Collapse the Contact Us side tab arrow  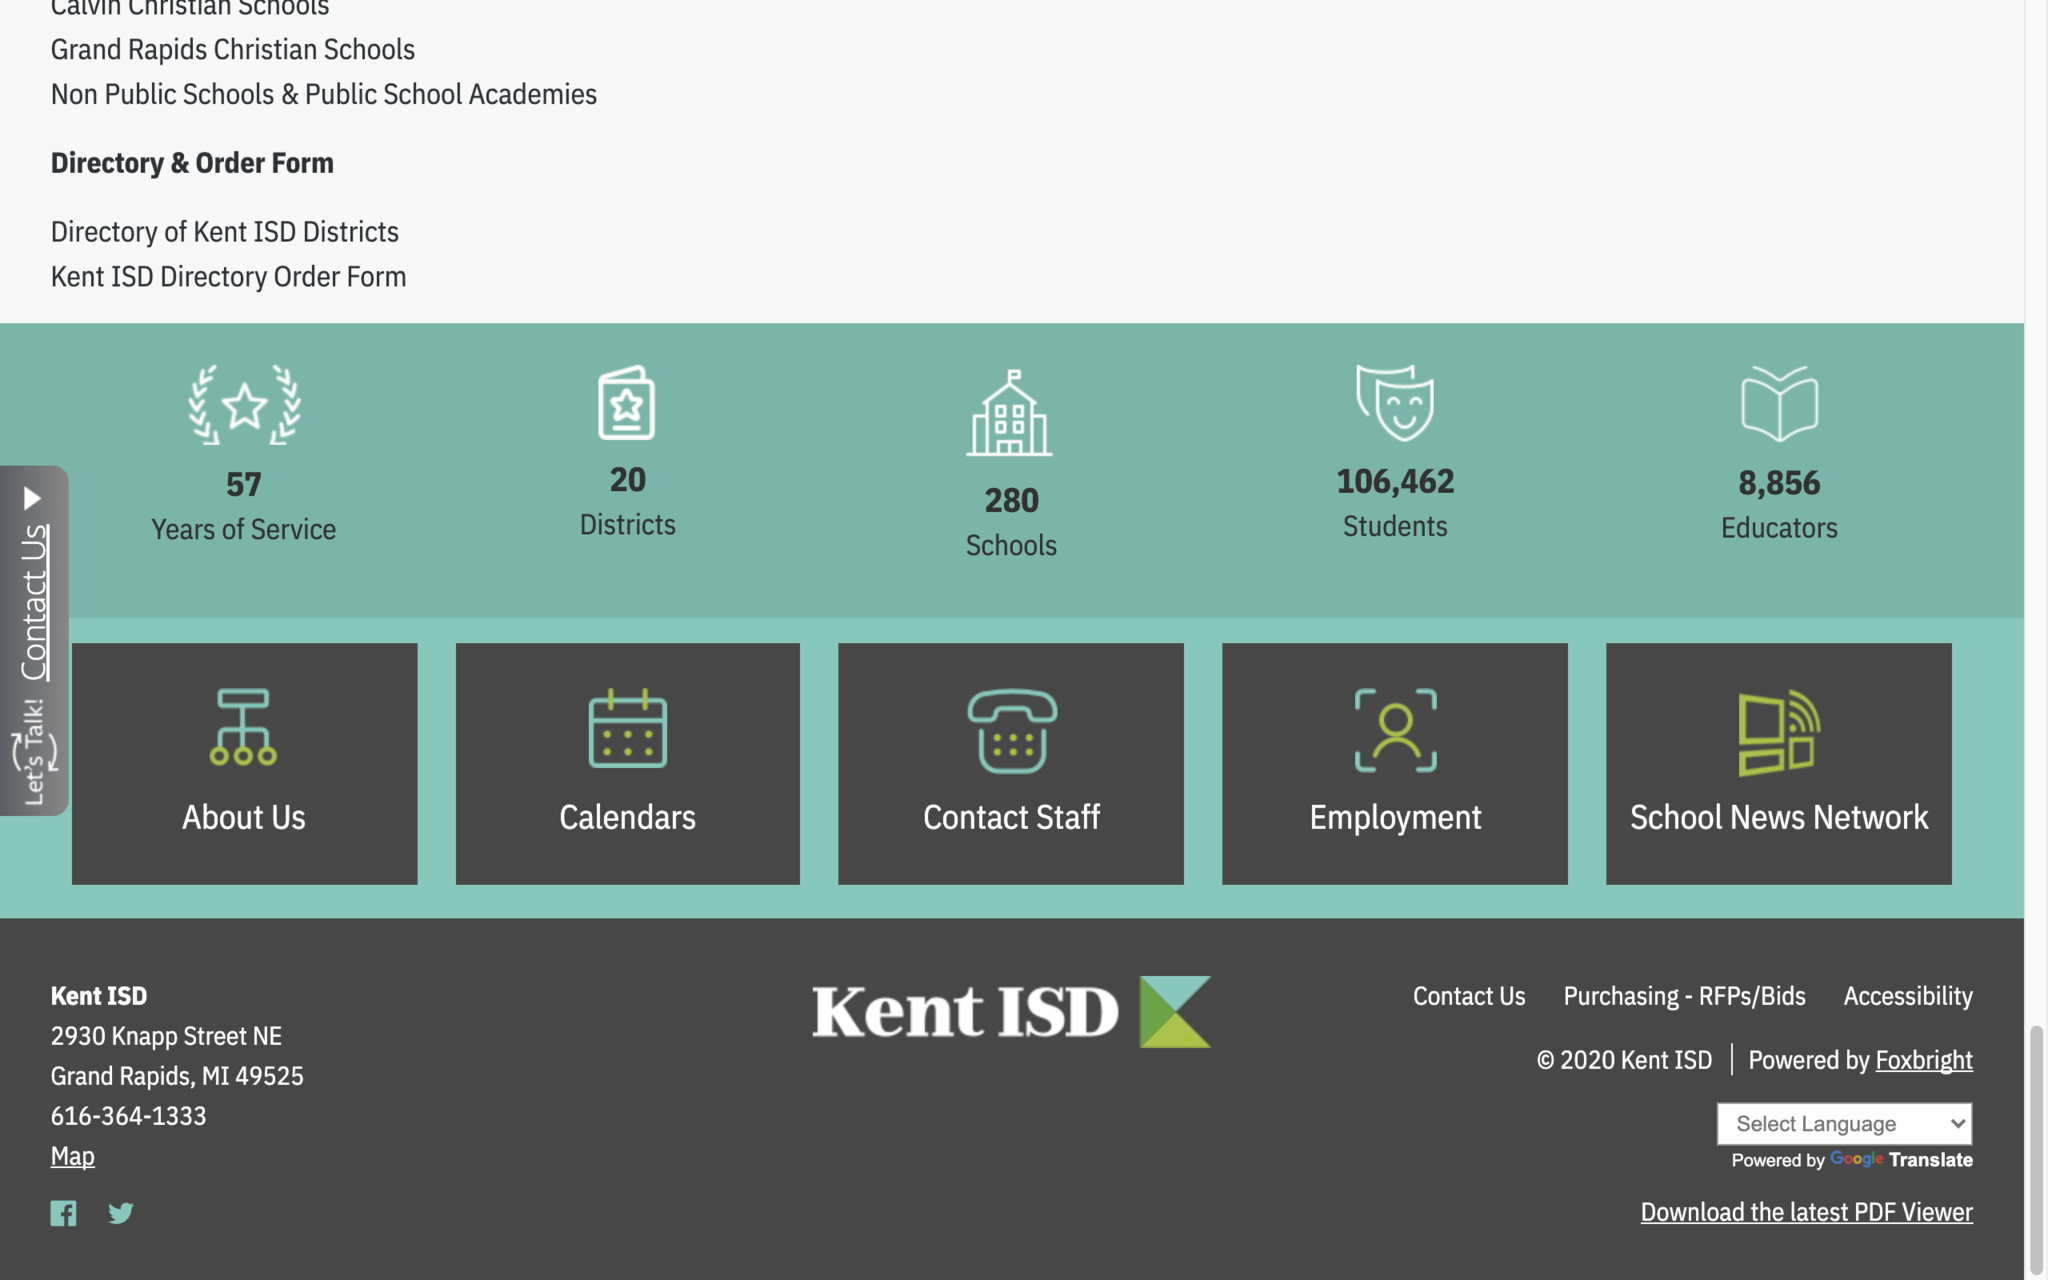click(32, 497)
